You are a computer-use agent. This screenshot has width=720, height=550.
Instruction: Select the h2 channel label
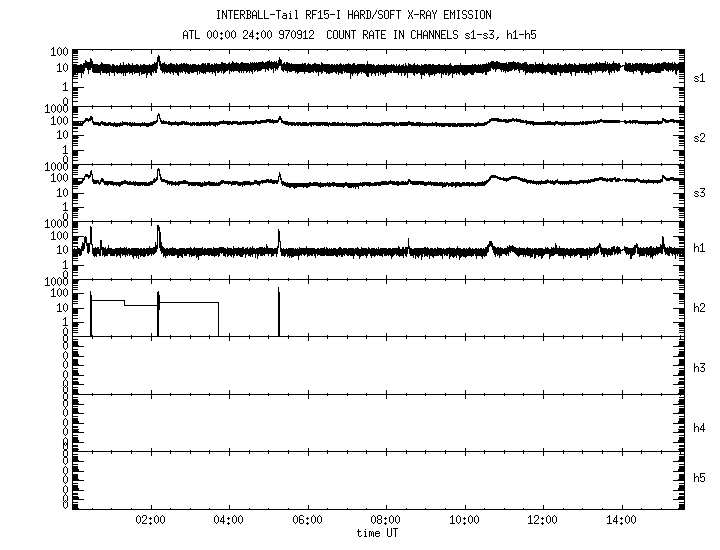click(x=699, y=308)
